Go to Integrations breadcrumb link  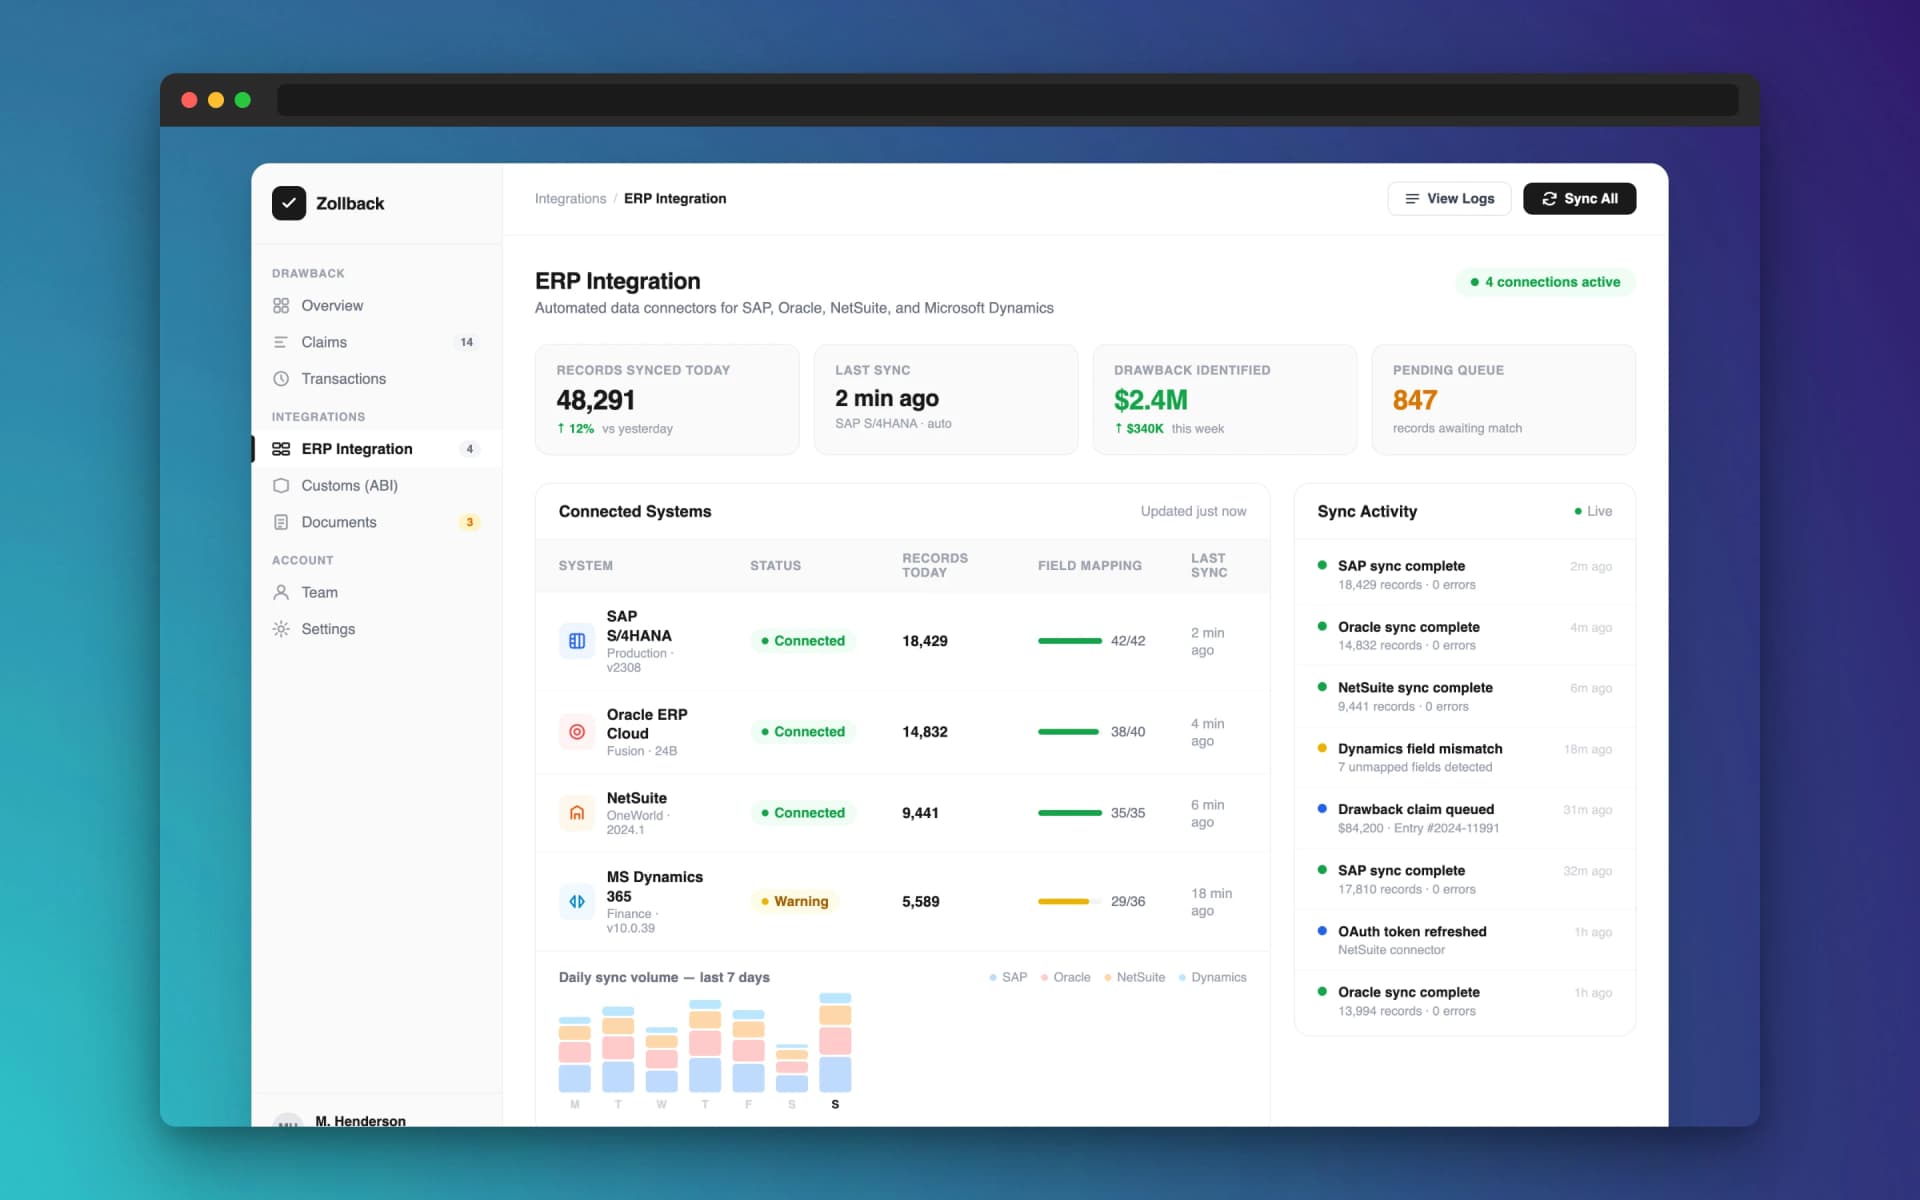[570, 199]
